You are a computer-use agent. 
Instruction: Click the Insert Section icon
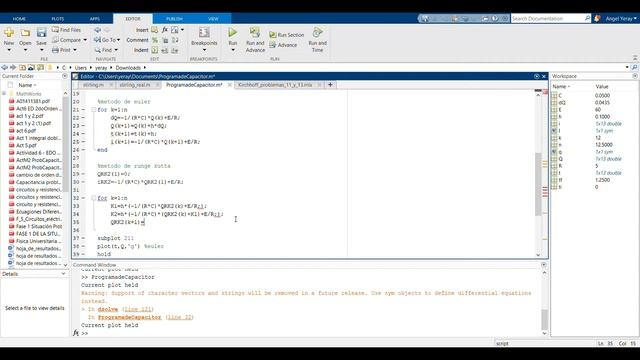(x=155, y=30)
